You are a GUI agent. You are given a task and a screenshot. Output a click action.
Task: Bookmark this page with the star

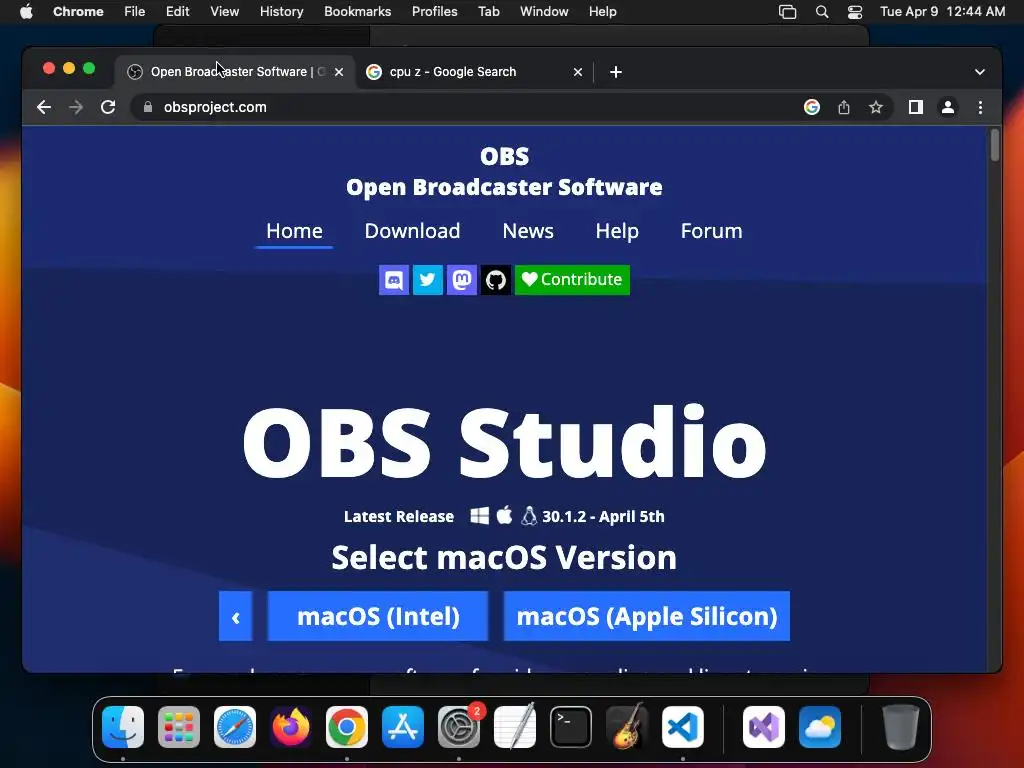(876, 107)
